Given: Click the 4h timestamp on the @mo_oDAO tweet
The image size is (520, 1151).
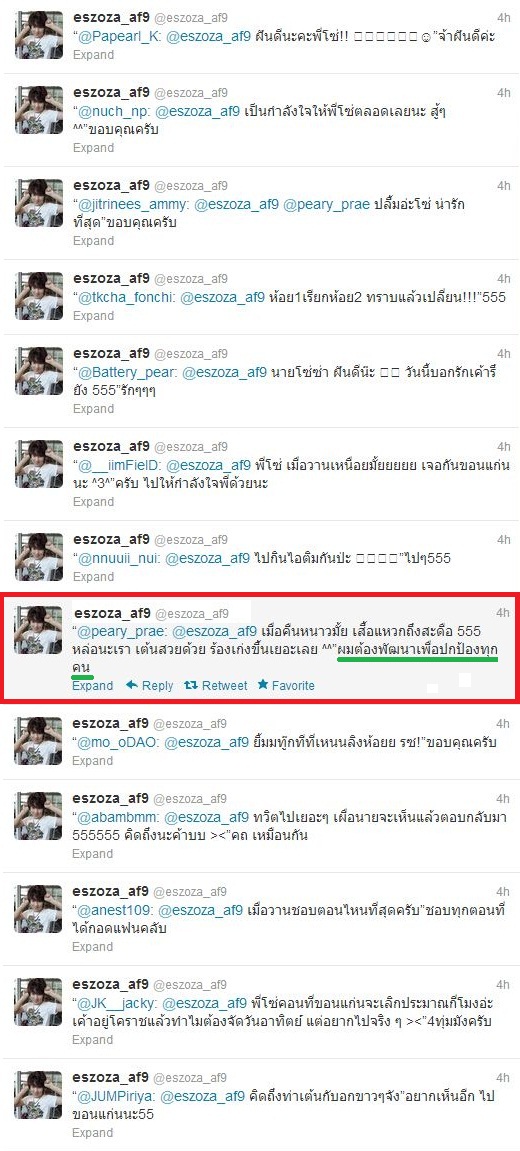Looking at the screenshot, I should 503,723.
